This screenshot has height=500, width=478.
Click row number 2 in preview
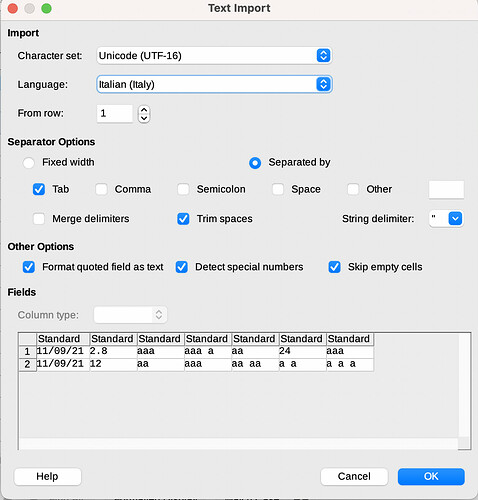[27, 364]
